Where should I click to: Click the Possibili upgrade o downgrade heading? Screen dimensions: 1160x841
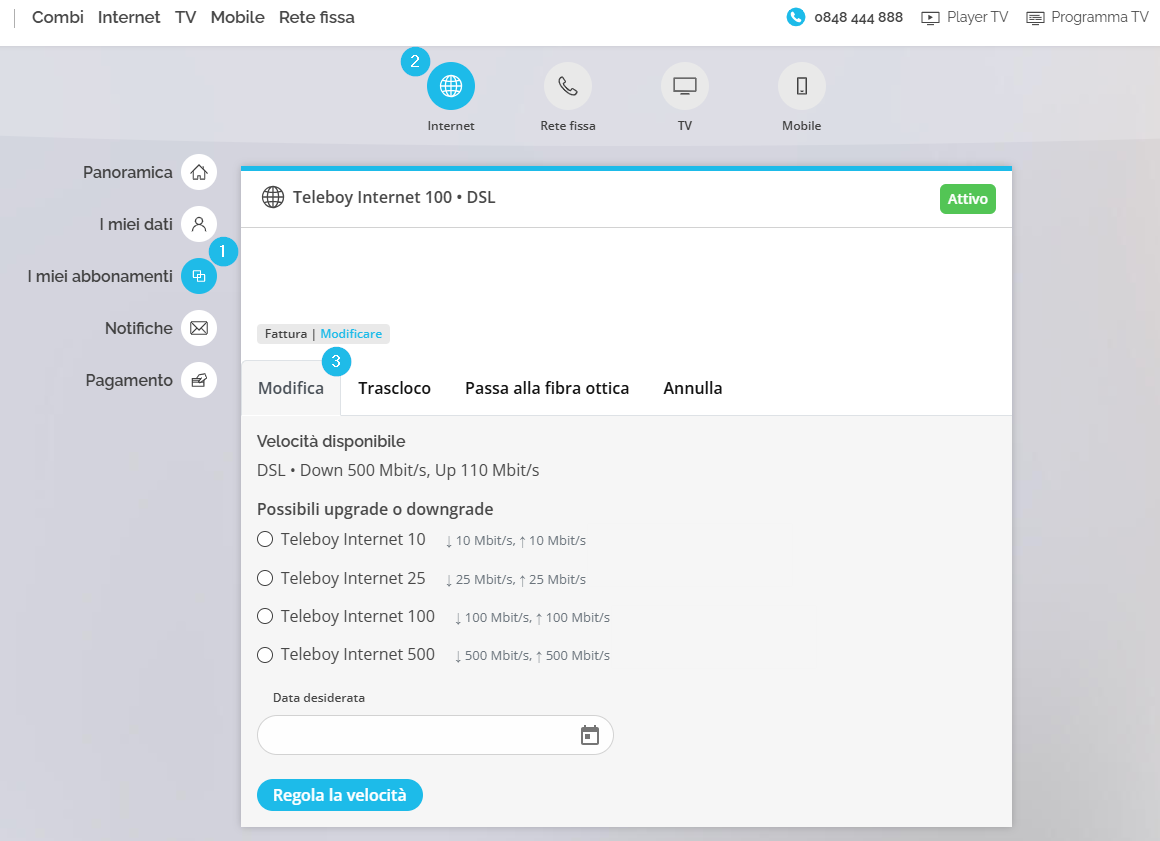click(375, 509)
